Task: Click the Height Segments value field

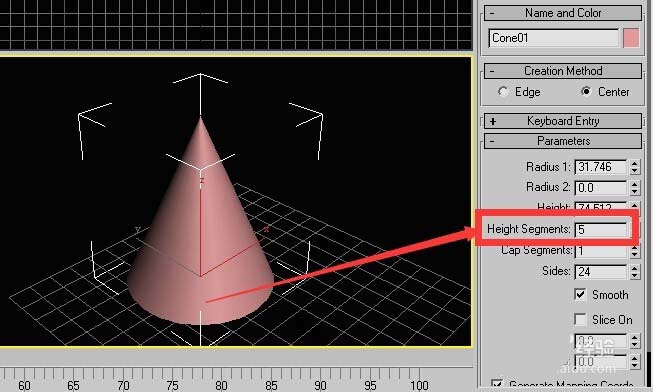Action: pyautogui.click(x=601, y=230)
